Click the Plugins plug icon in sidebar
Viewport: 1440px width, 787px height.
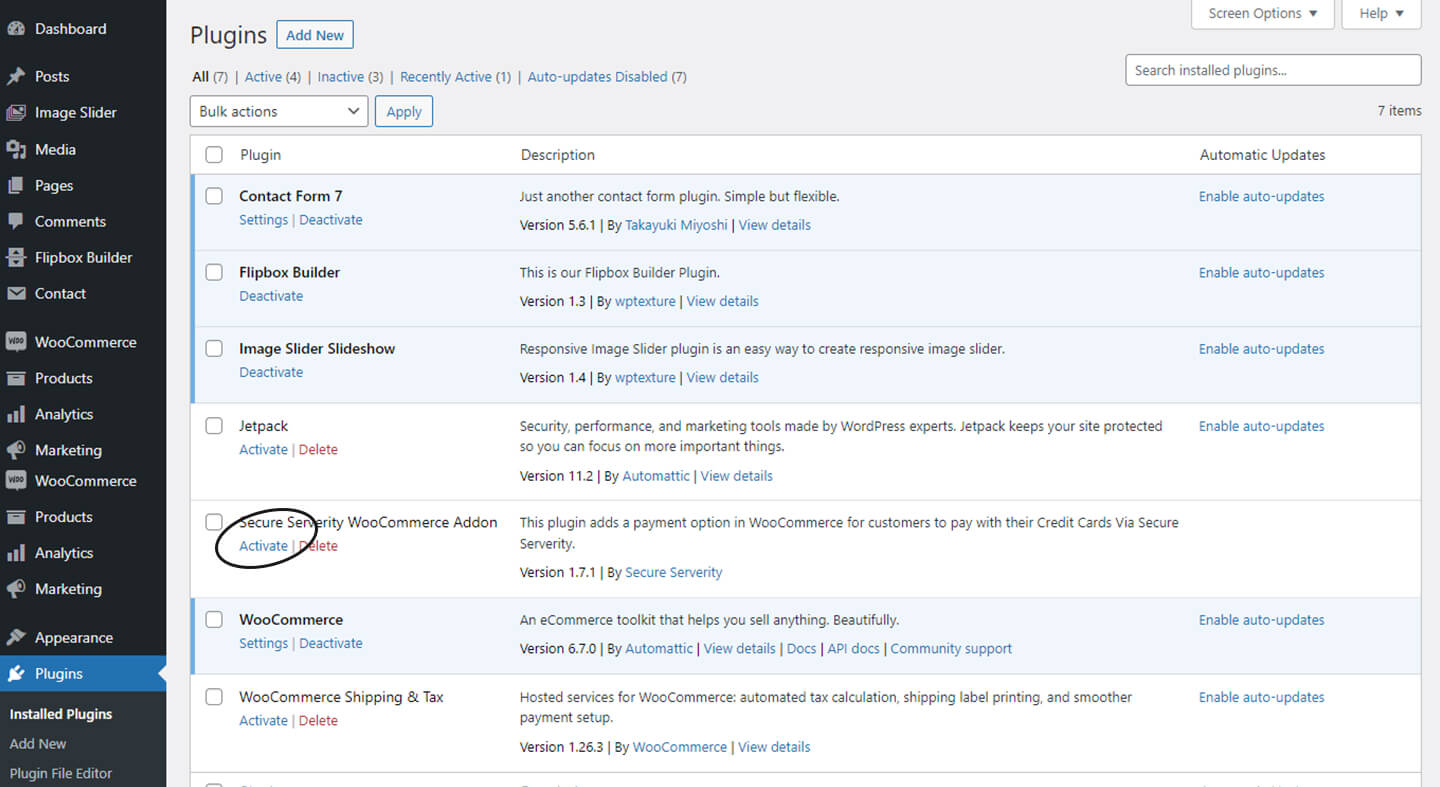(x=16, y=673)
